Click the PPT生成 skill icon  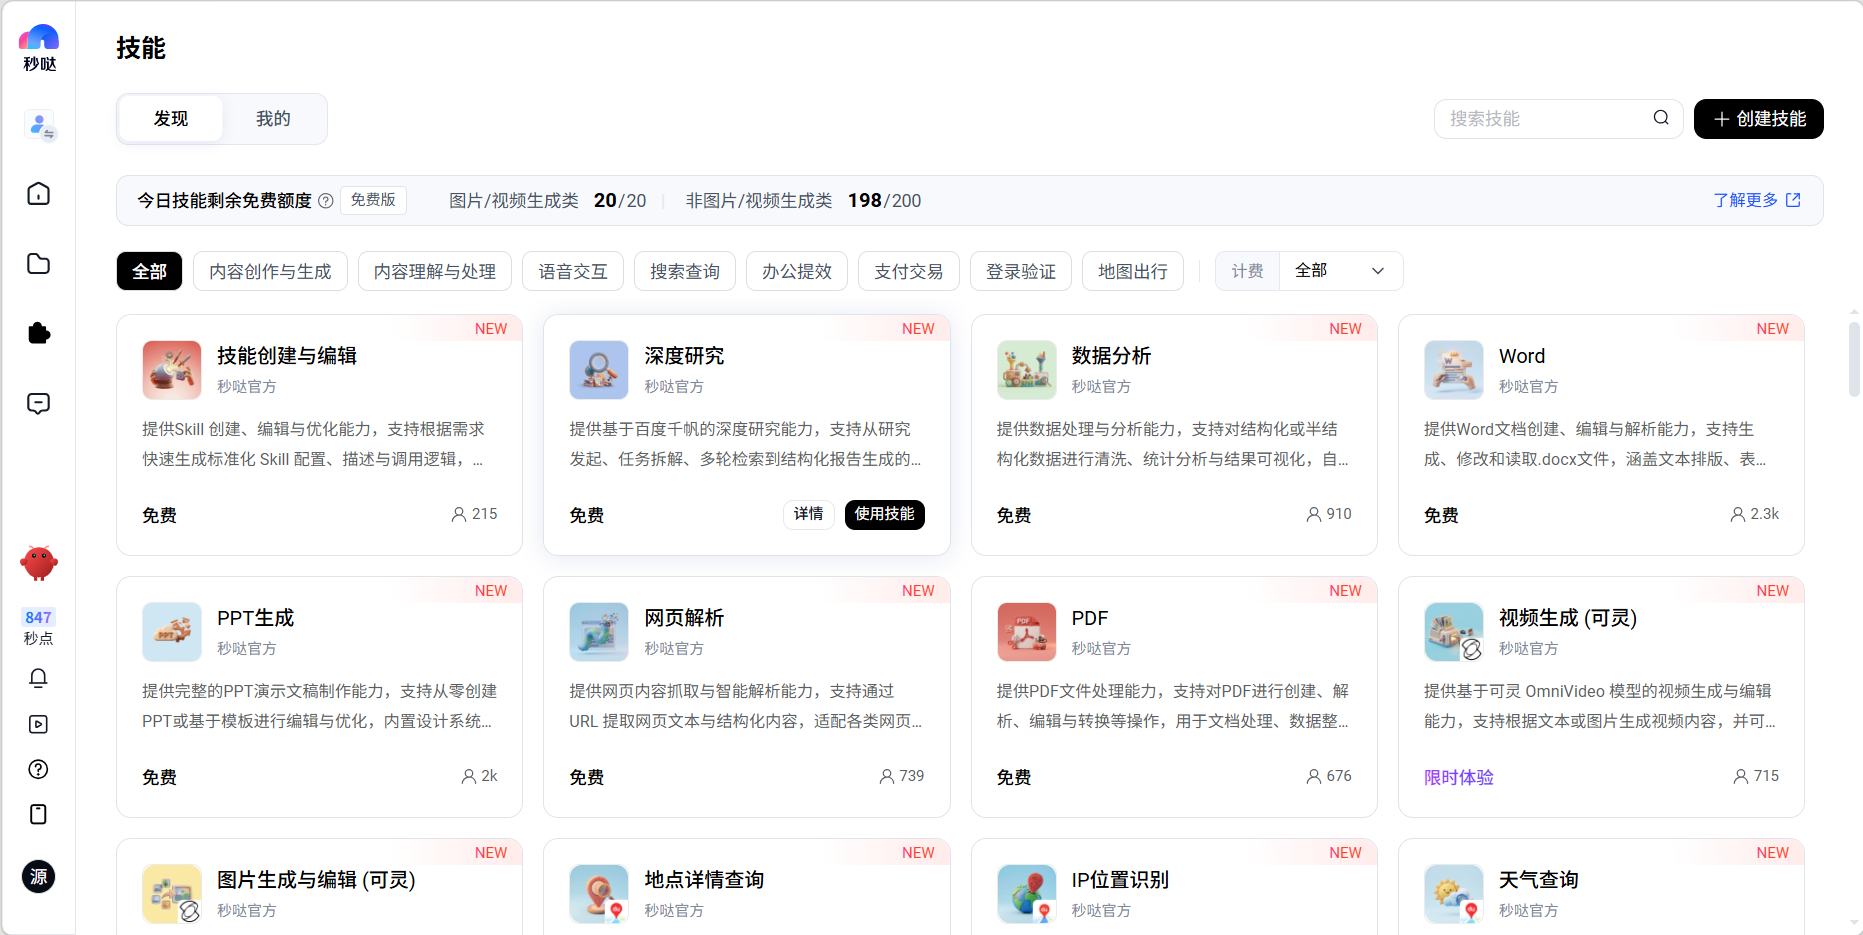[x=172, y=632]
